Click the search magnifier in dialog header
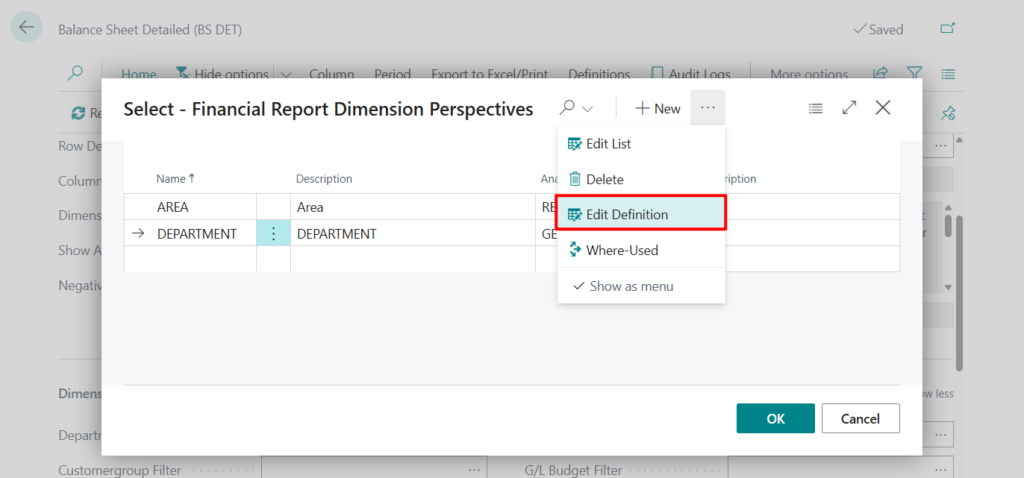 coord(567,108)
